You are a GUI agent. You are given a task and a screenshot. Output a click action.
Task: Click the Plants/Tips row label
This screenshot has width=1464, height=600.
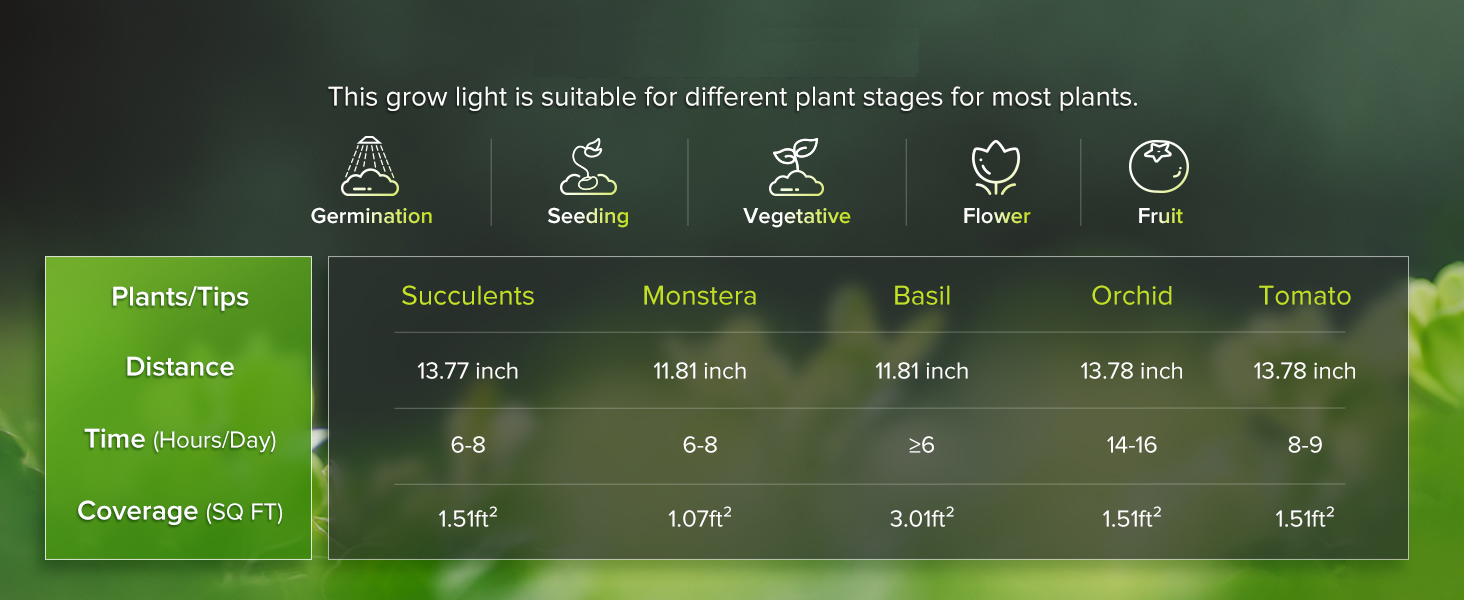[180, 297]
